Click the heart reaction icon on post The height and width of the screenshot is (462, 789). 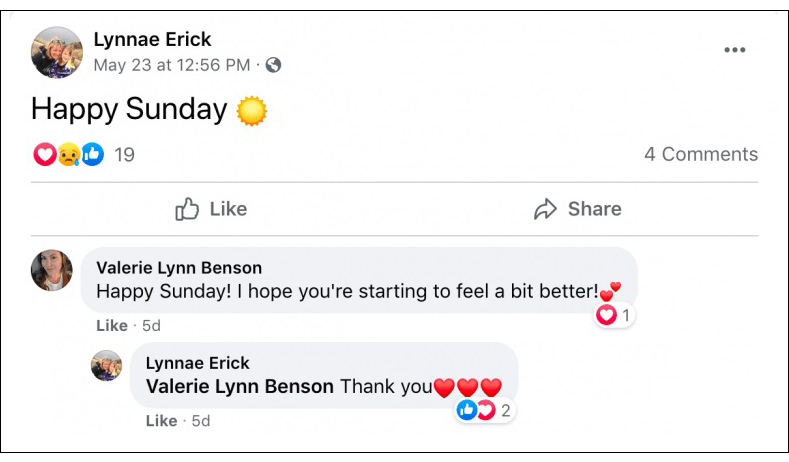coord(44,154)
